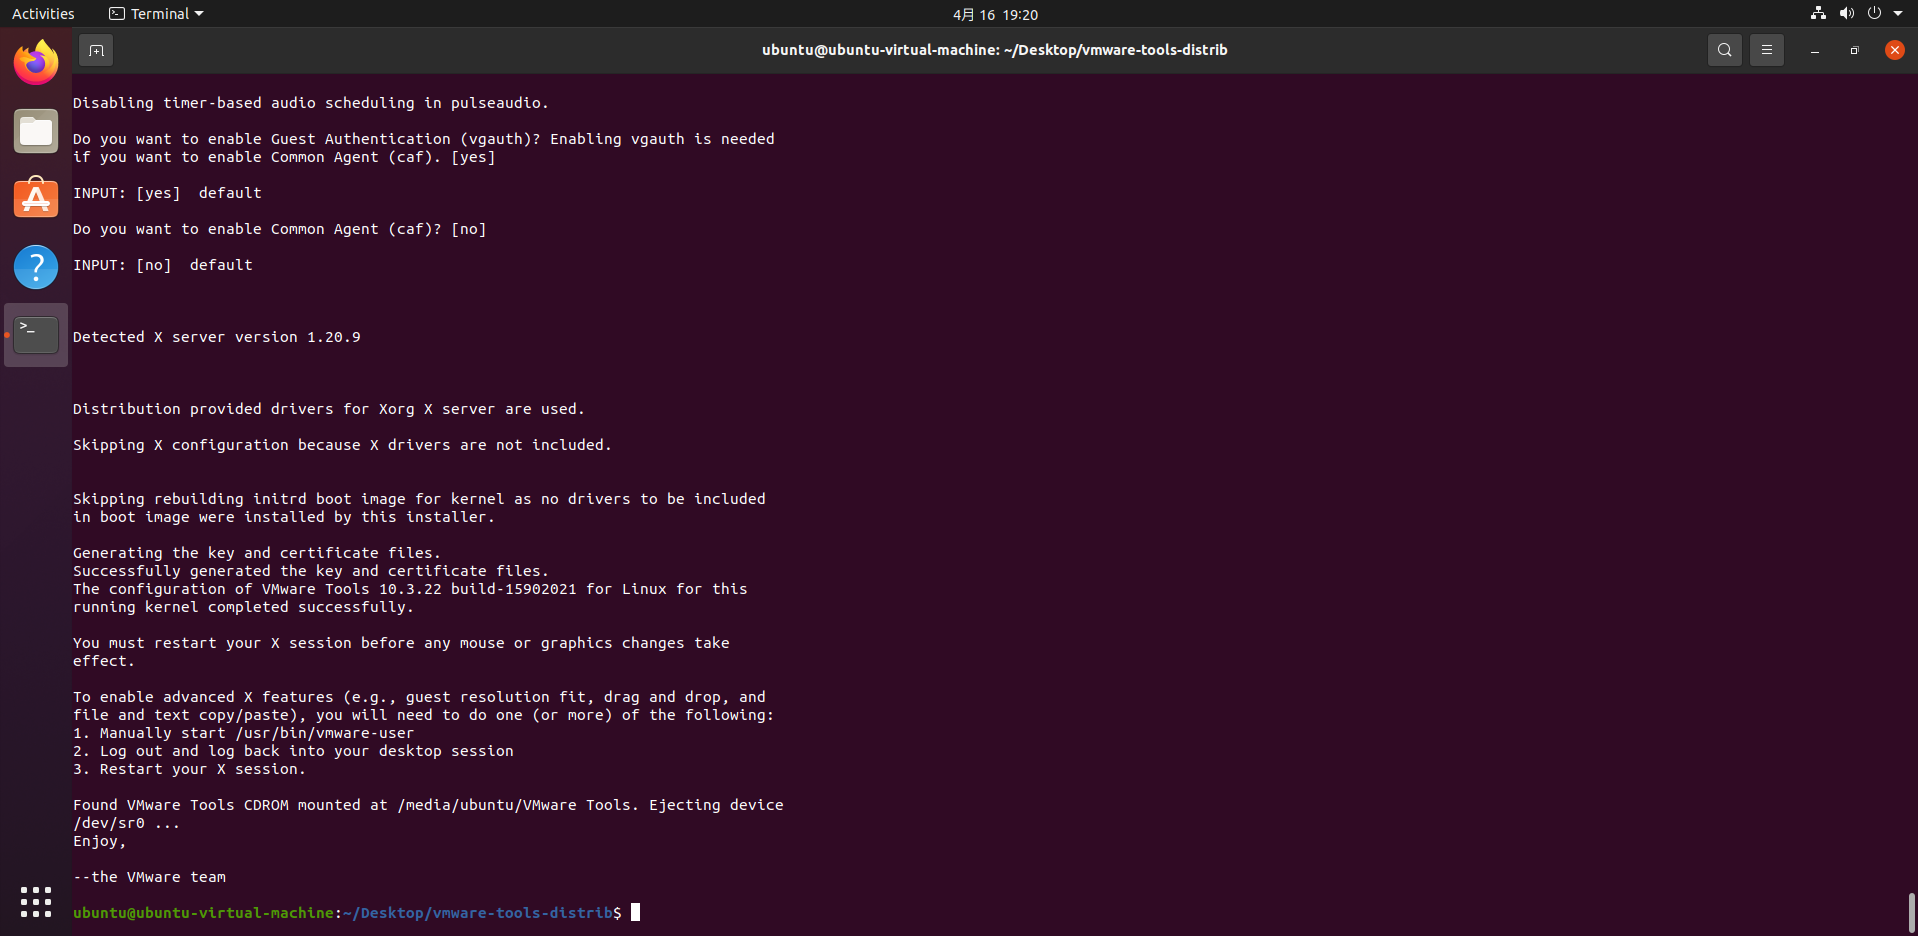Click '2. Log out and log back' line
The width and height of the screenshot is (1918, 936).
(293, 751)
